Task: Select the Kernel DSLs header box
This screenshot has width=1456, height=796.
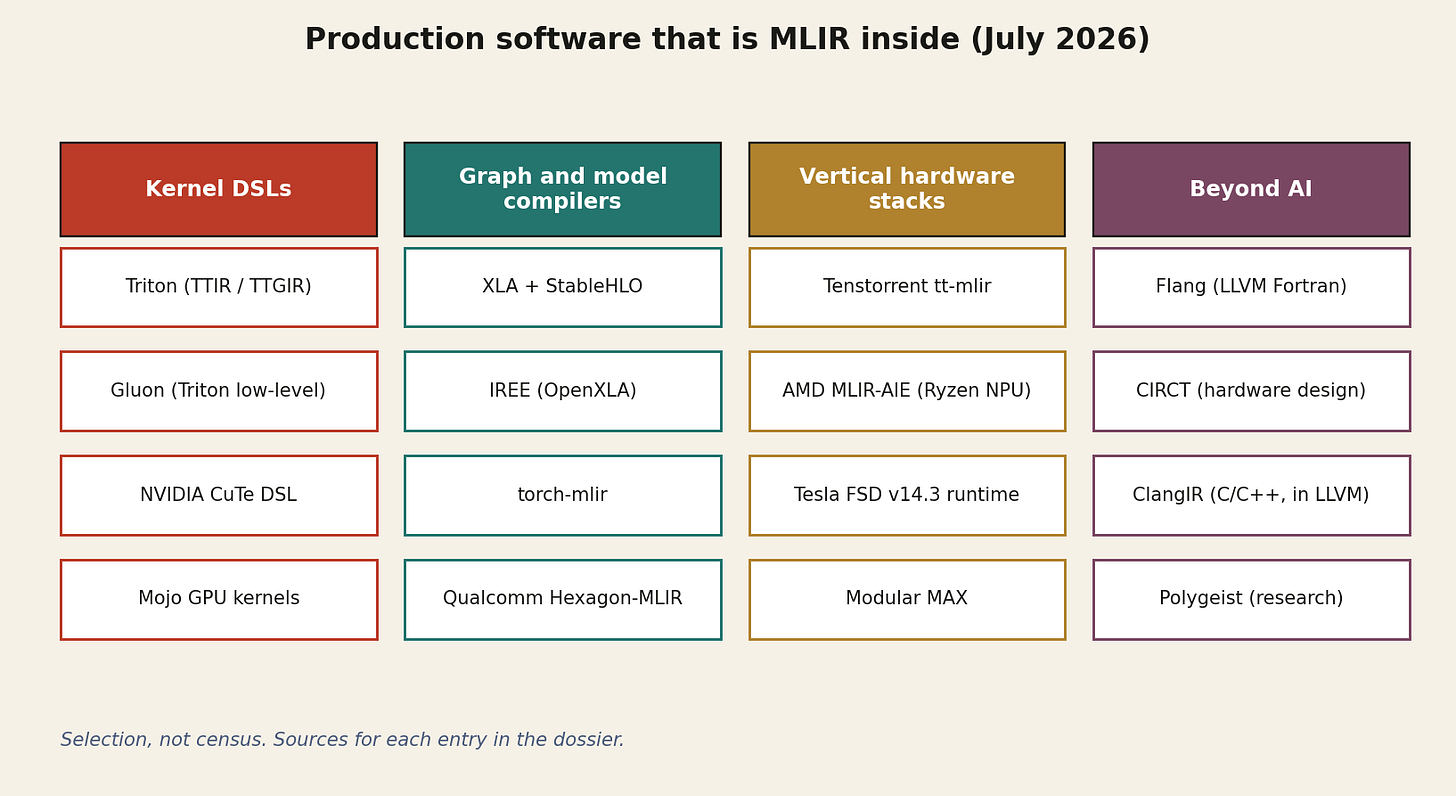Action: point(219,189)
